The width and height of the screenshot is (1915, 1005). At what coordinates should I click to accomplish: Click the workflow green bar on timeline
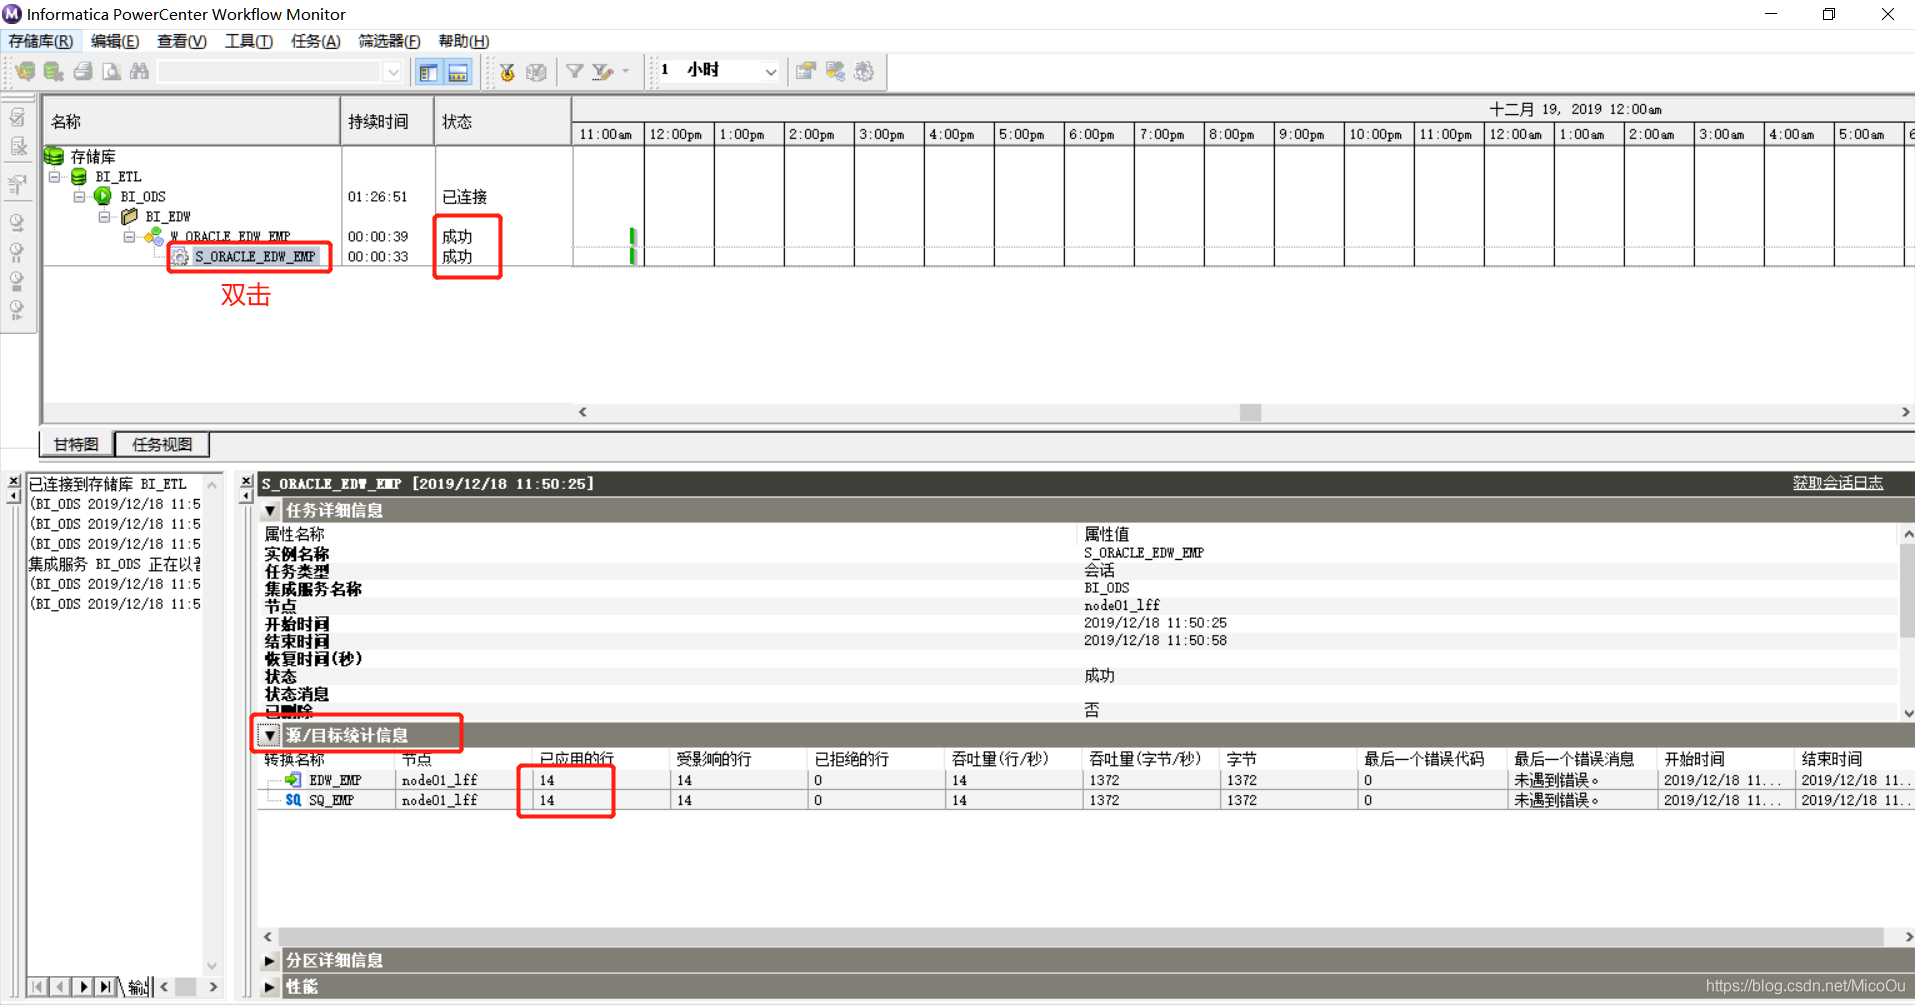(632, 237)
